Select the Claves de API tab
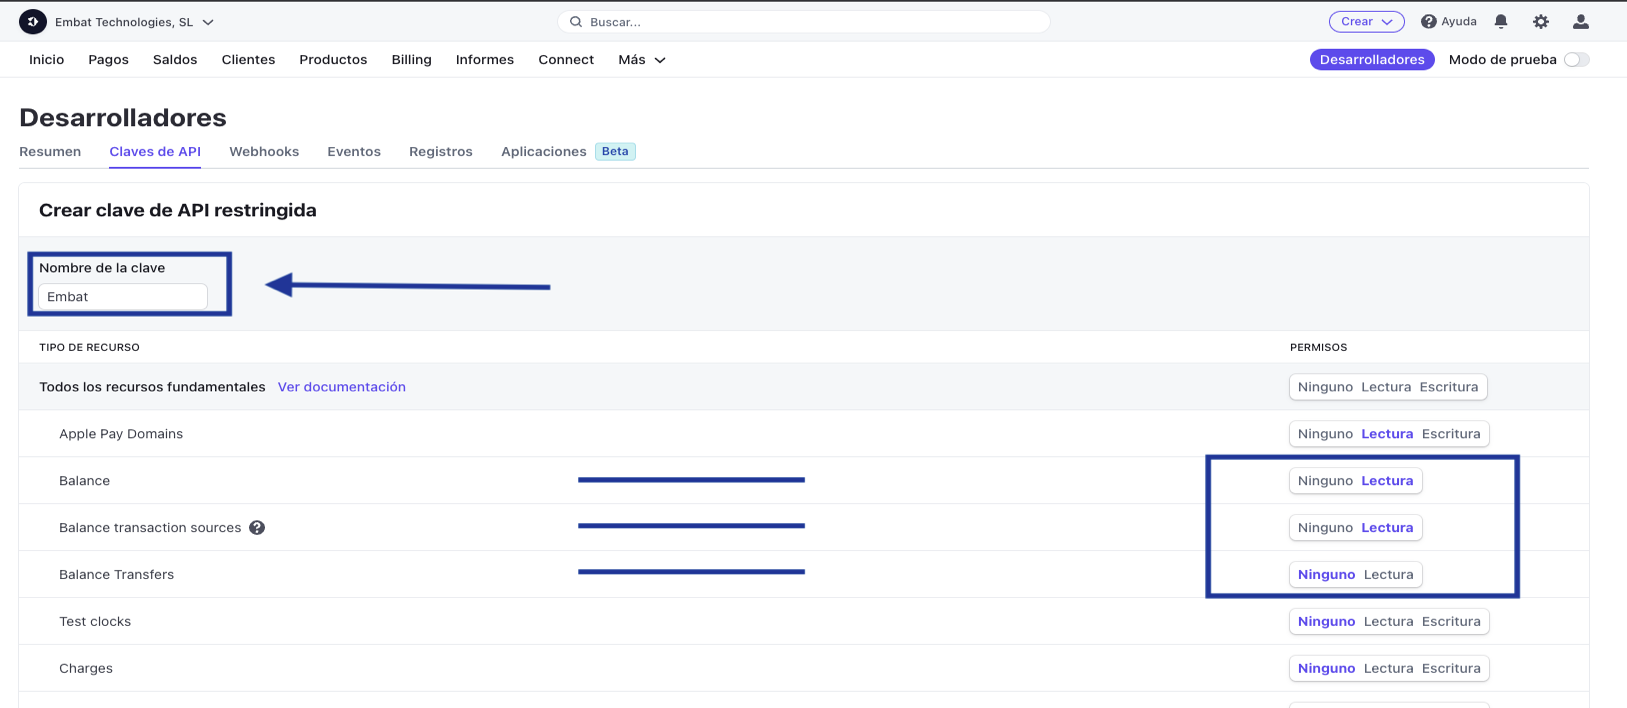Screen dimensions: 1627x708 [x=155, y=152]
